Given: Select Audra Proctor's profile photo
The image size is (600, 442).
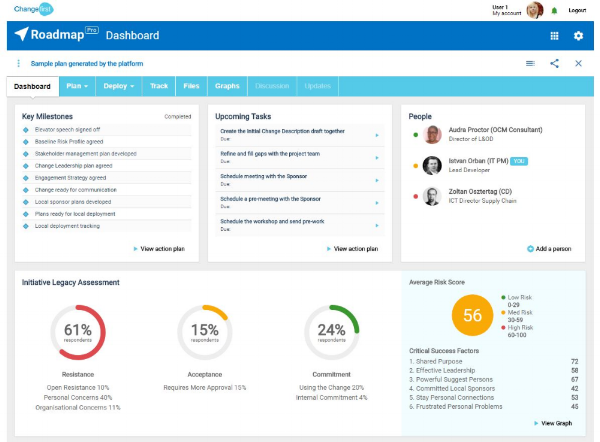Looking at the screenshot, I should pos(432,135).
